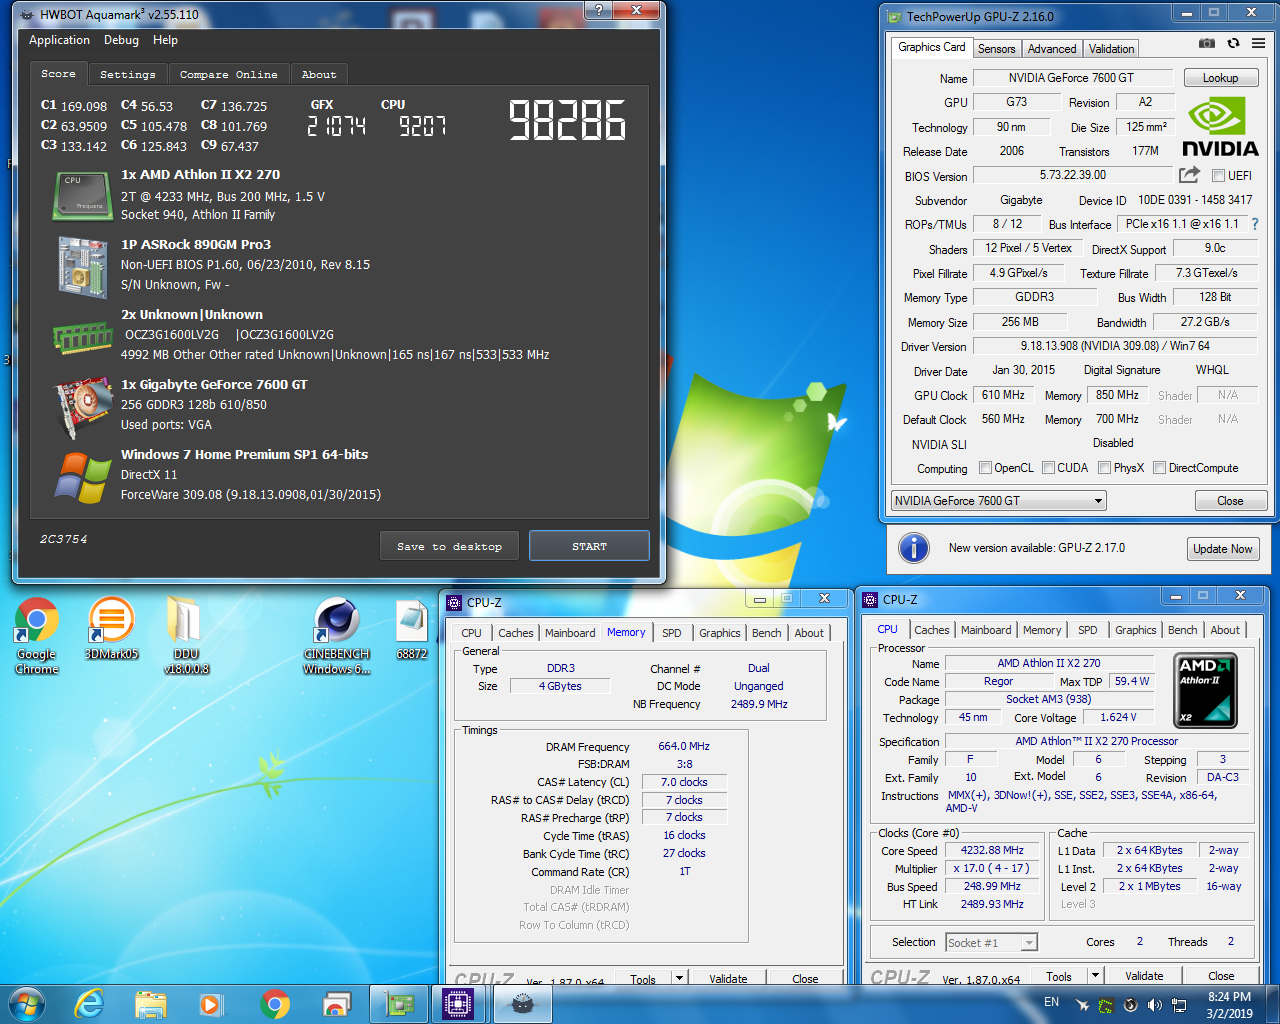This screenshot has height=1024, width=1280.
Task: Open the Sensors tab in GPU-Z
Action: click(996, 48)
